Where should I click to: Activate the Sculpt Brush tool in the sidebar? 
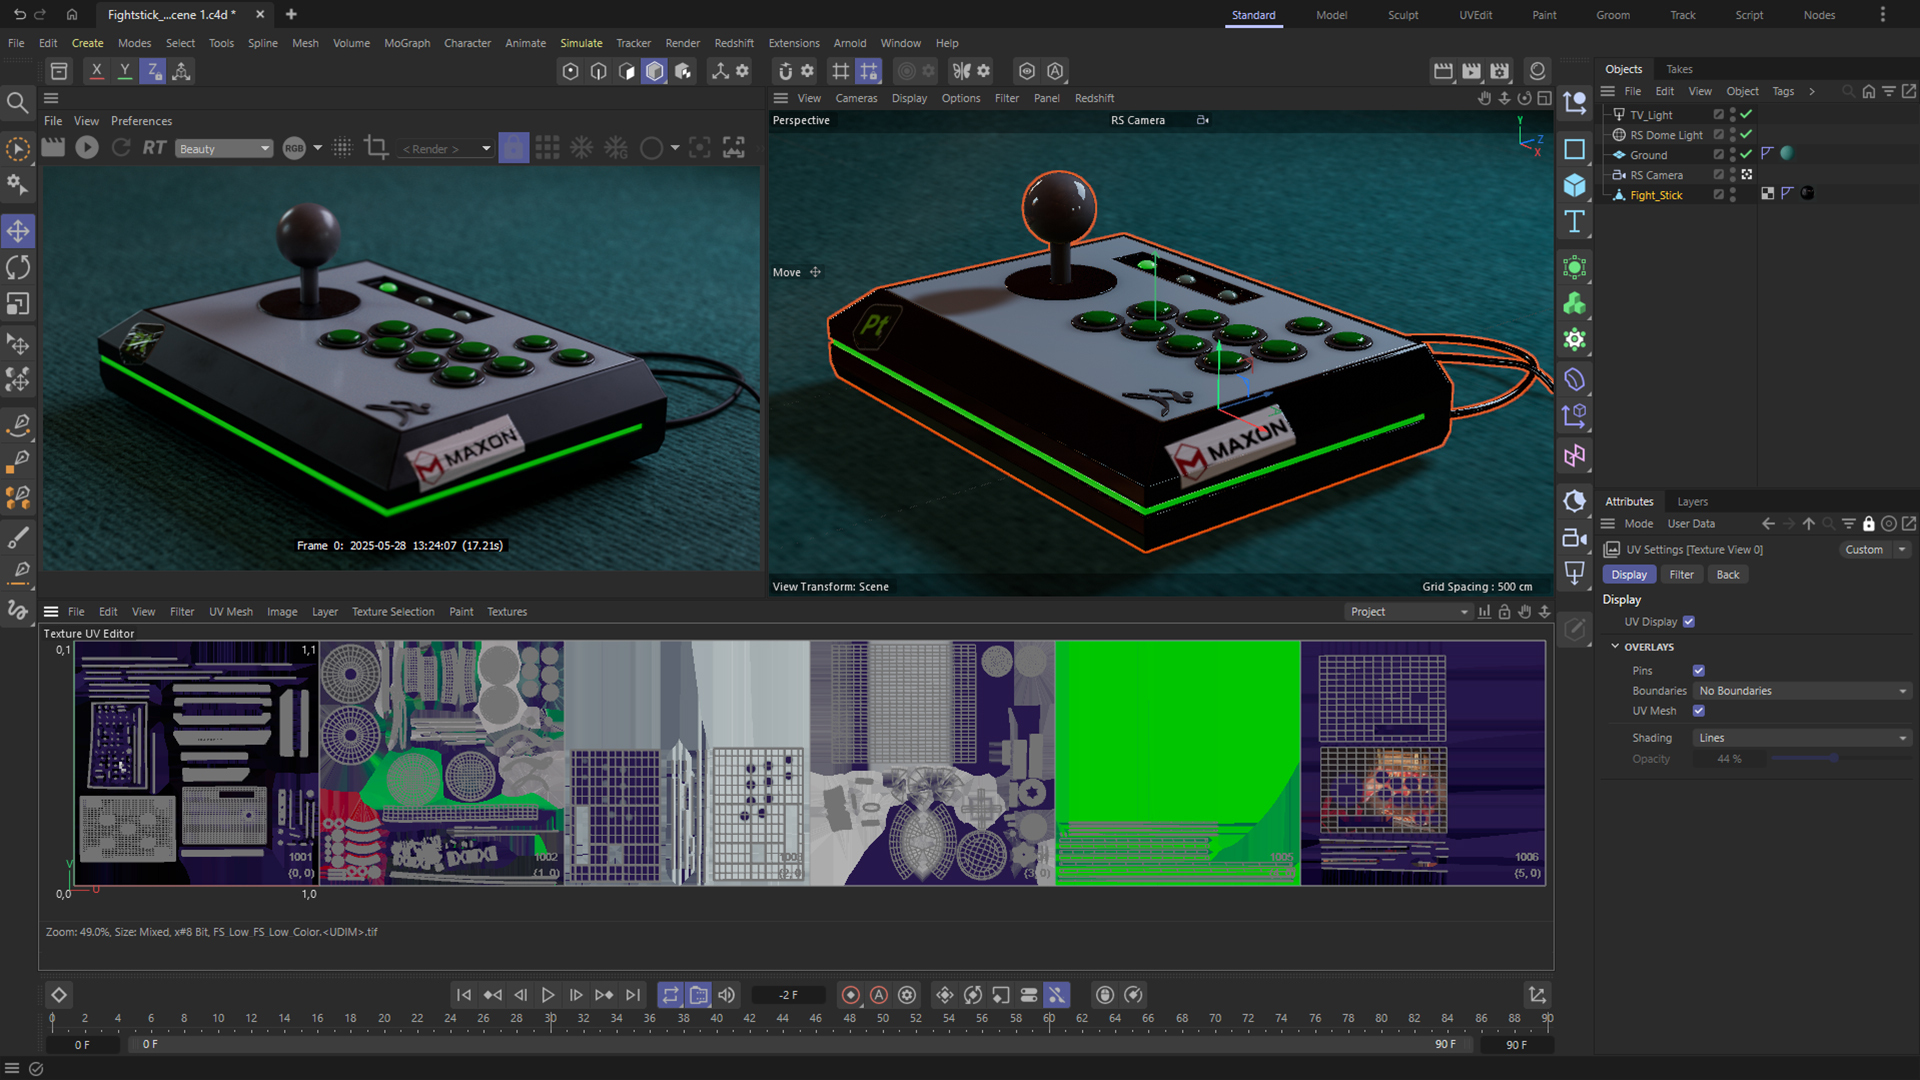point(18,537)
